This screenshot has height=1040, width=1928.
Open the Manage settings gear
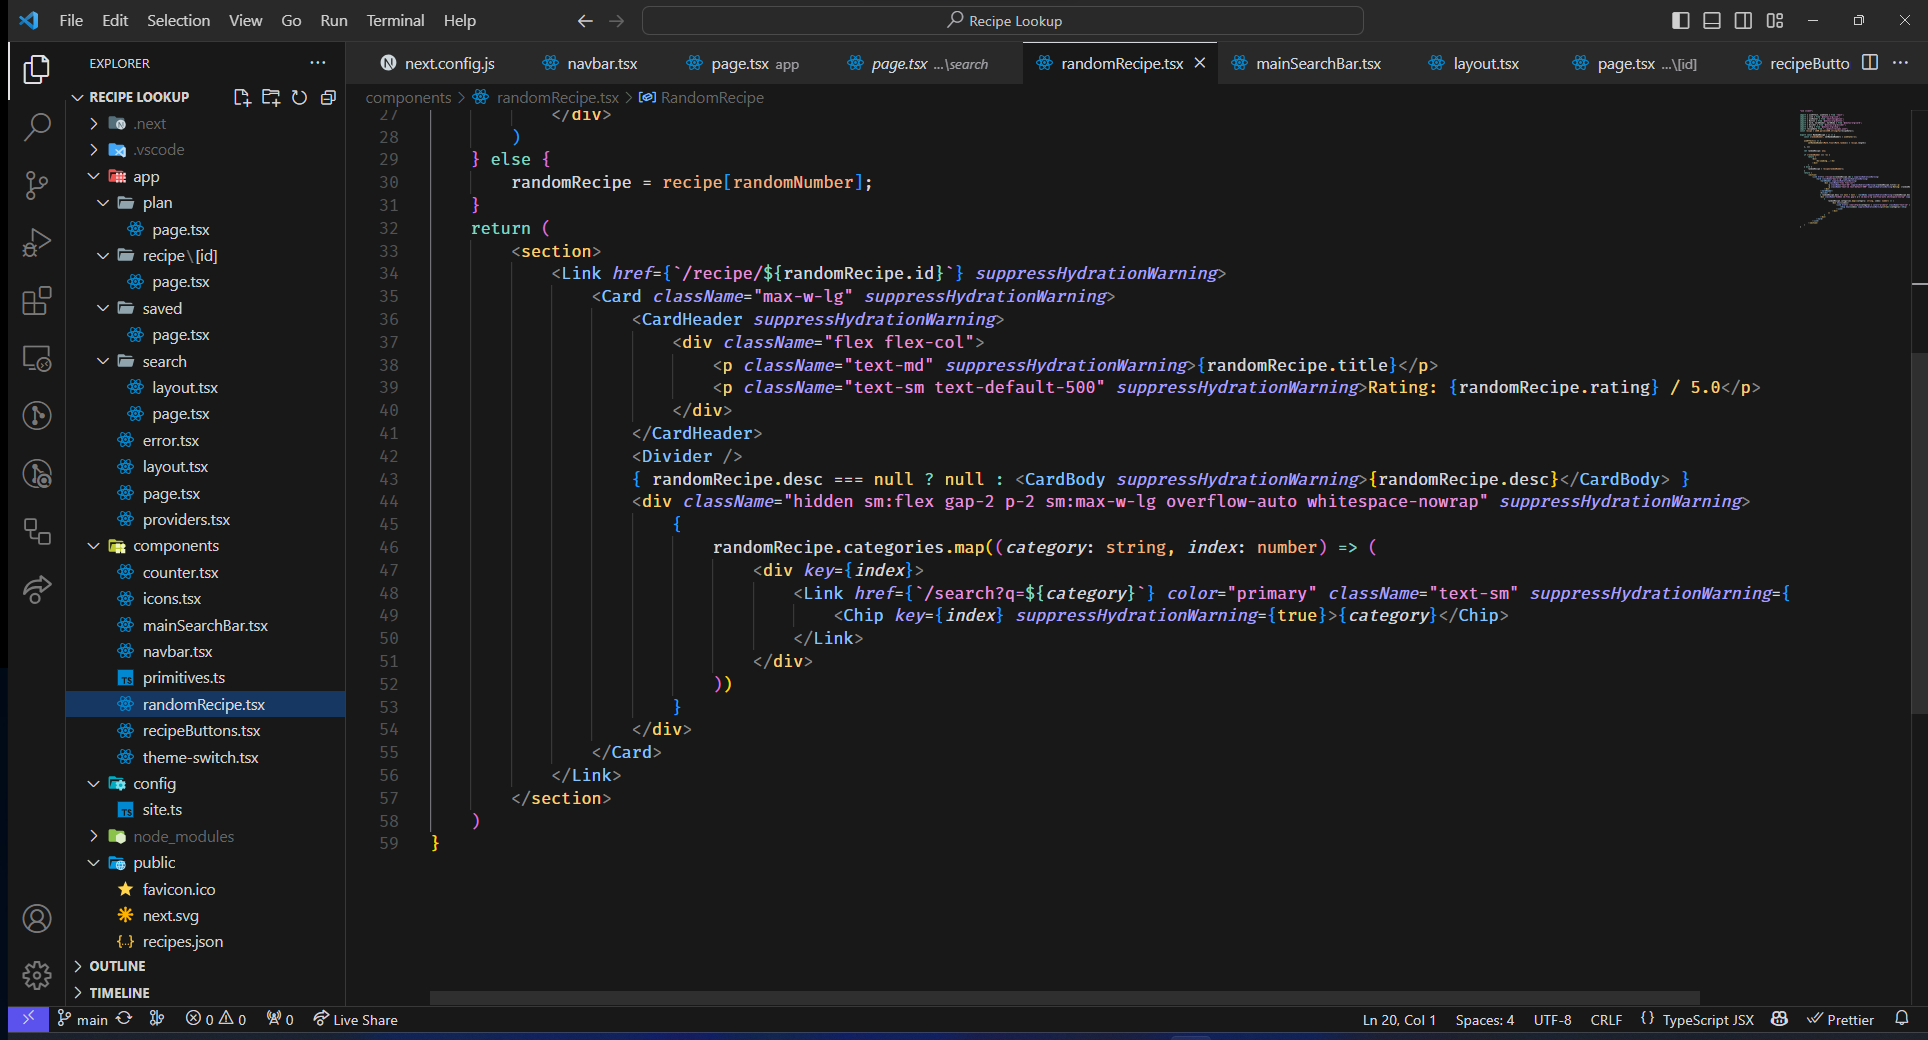37,975
